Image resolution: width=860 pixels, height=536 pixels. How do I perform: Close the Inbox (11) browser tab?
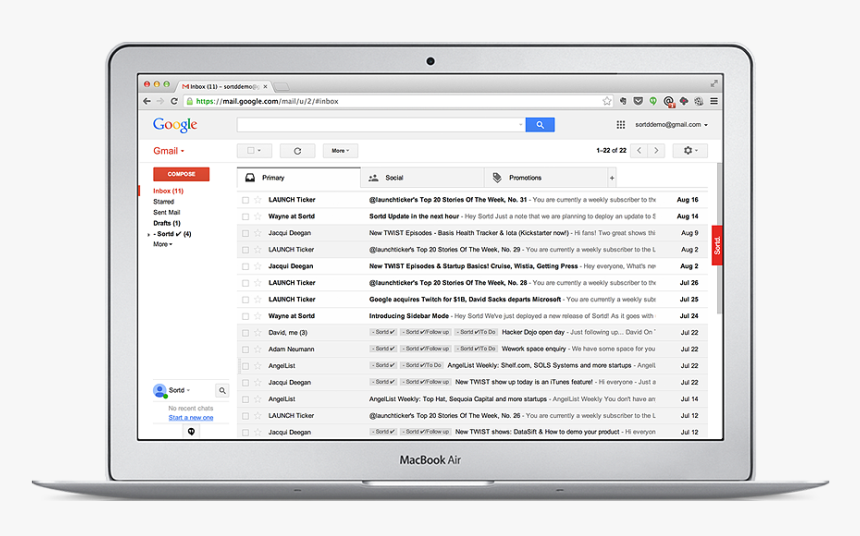265,87
